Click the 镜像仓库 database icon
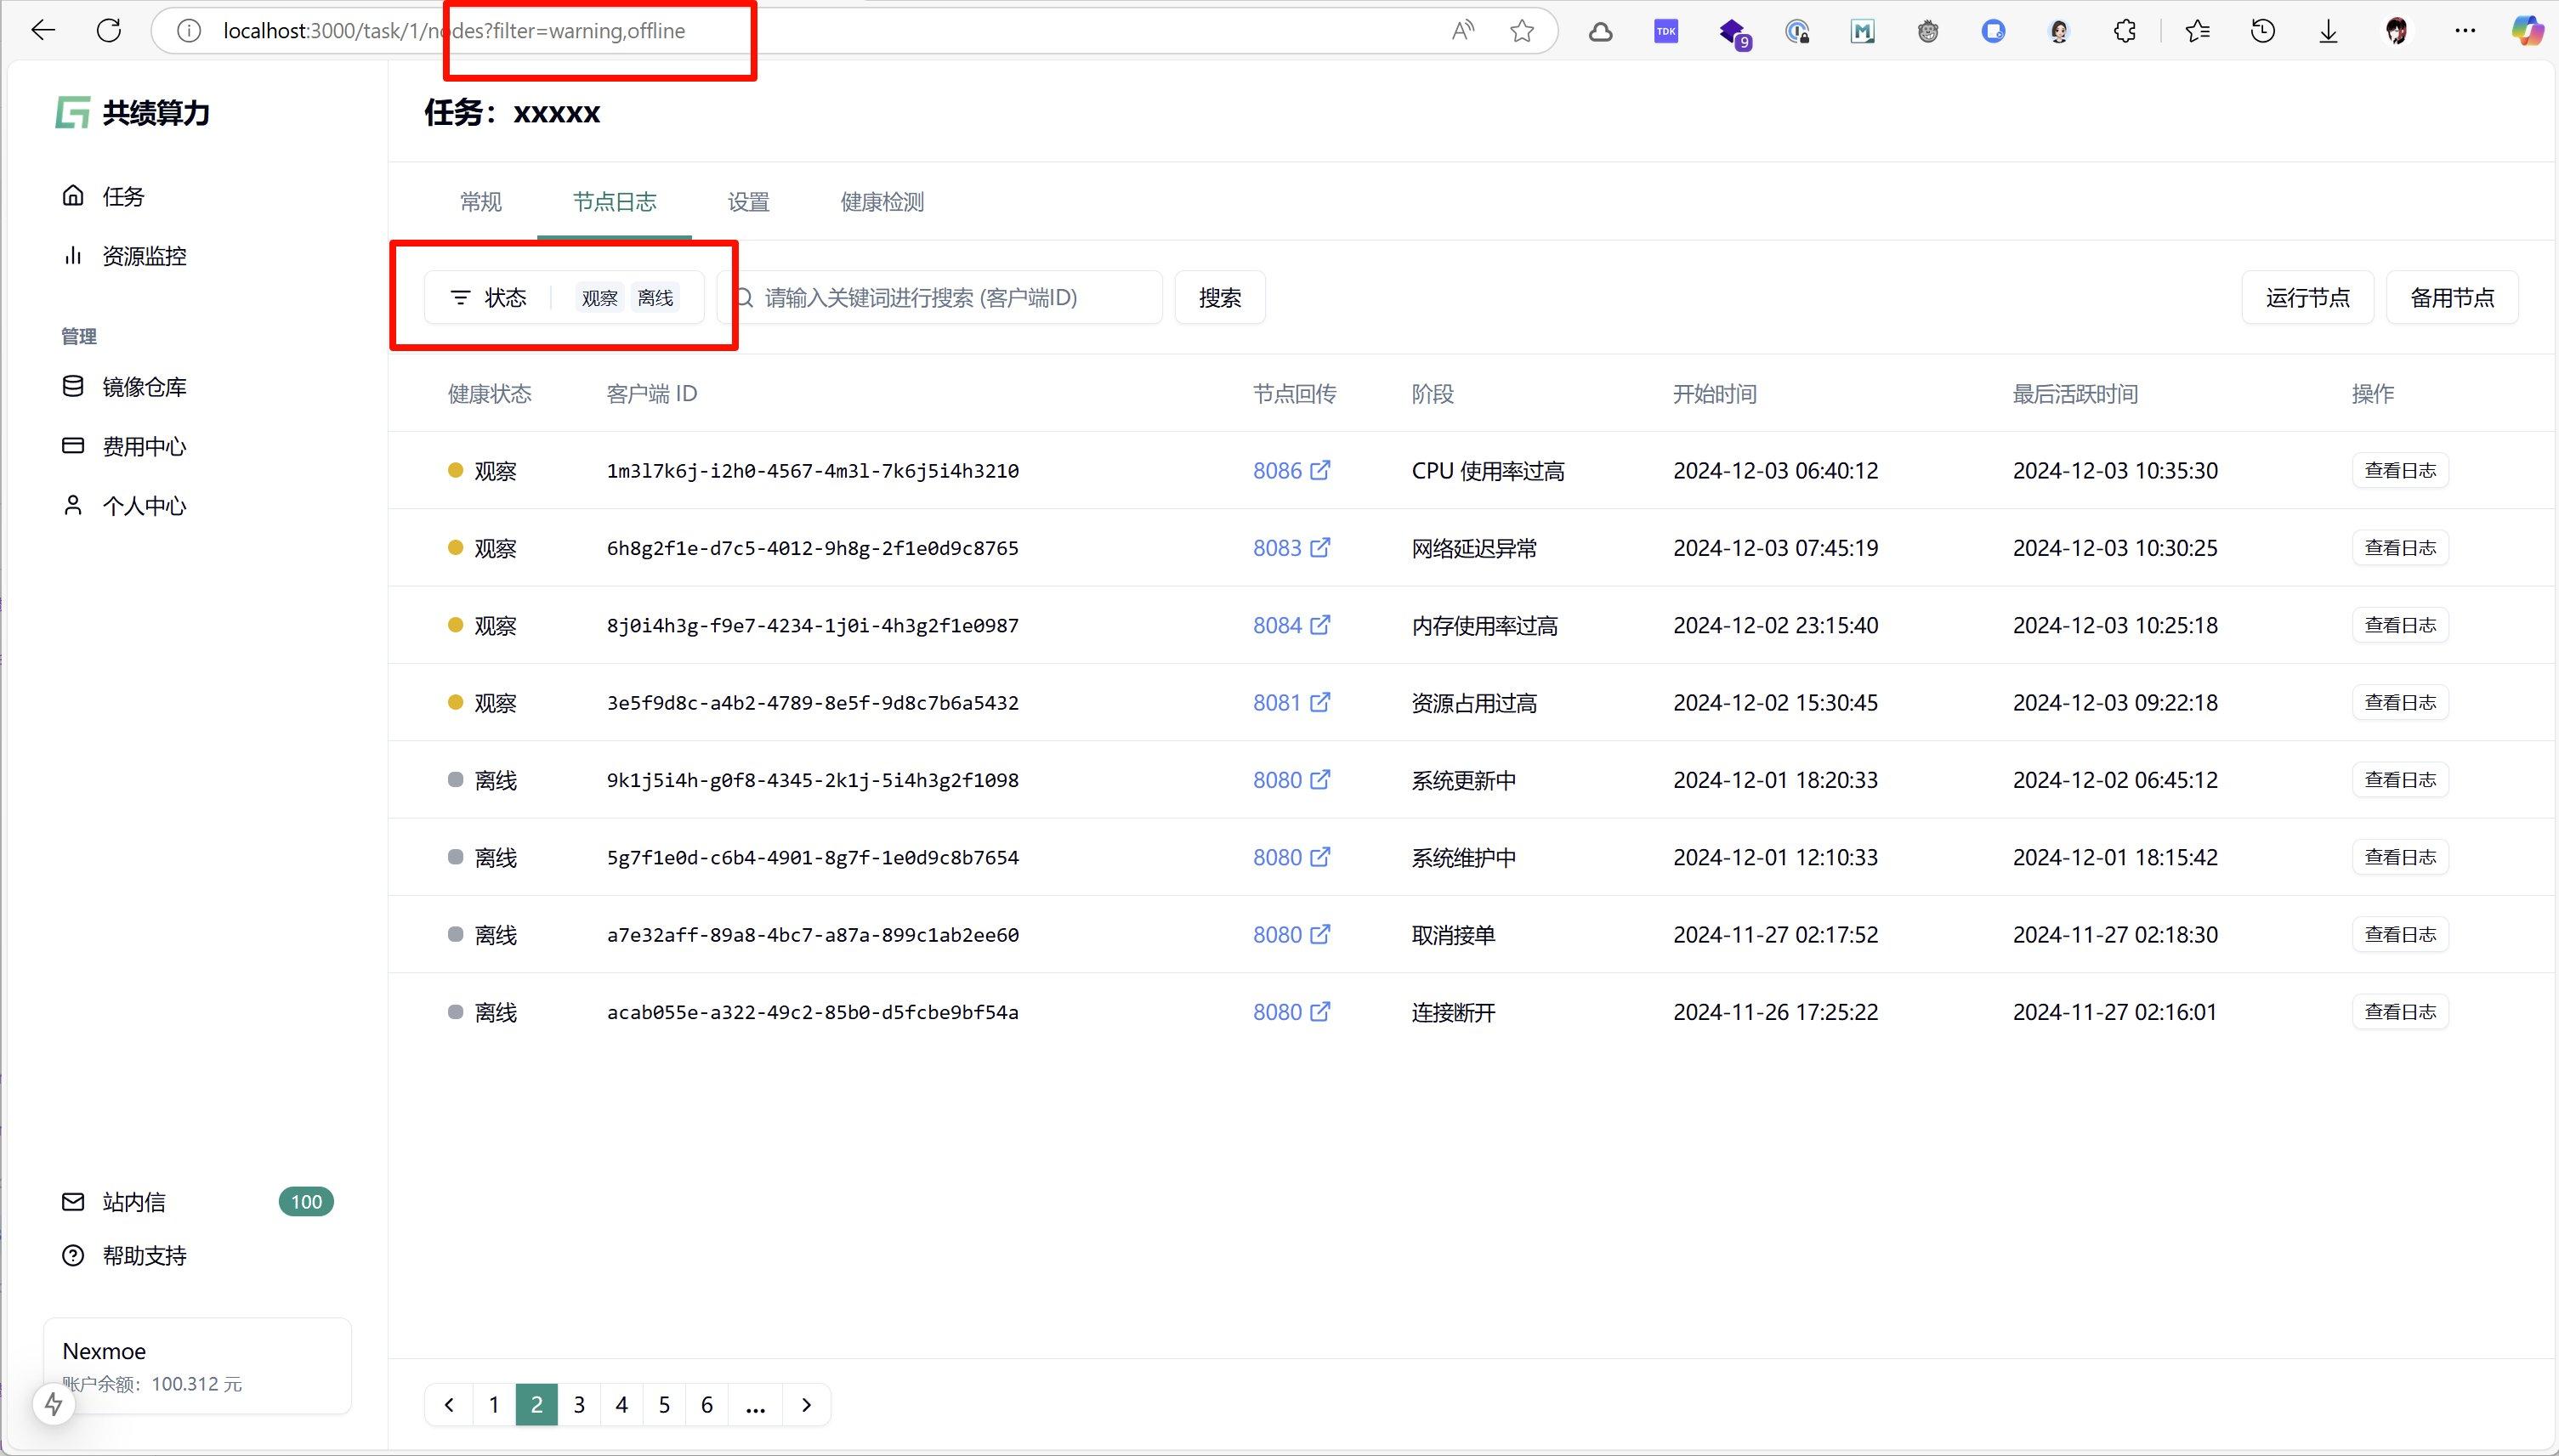Screen dimensions: 2559x1456 tap(73, 387)
